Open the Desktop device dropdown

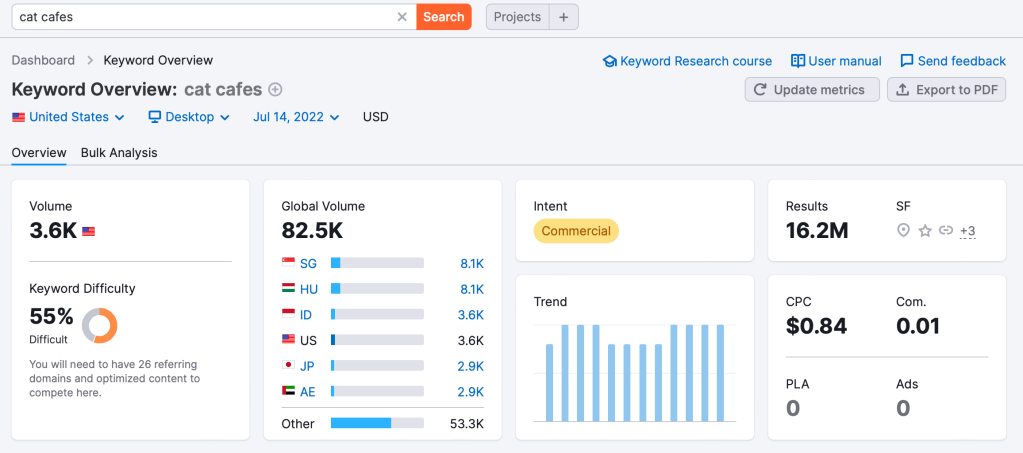[189, 117]
